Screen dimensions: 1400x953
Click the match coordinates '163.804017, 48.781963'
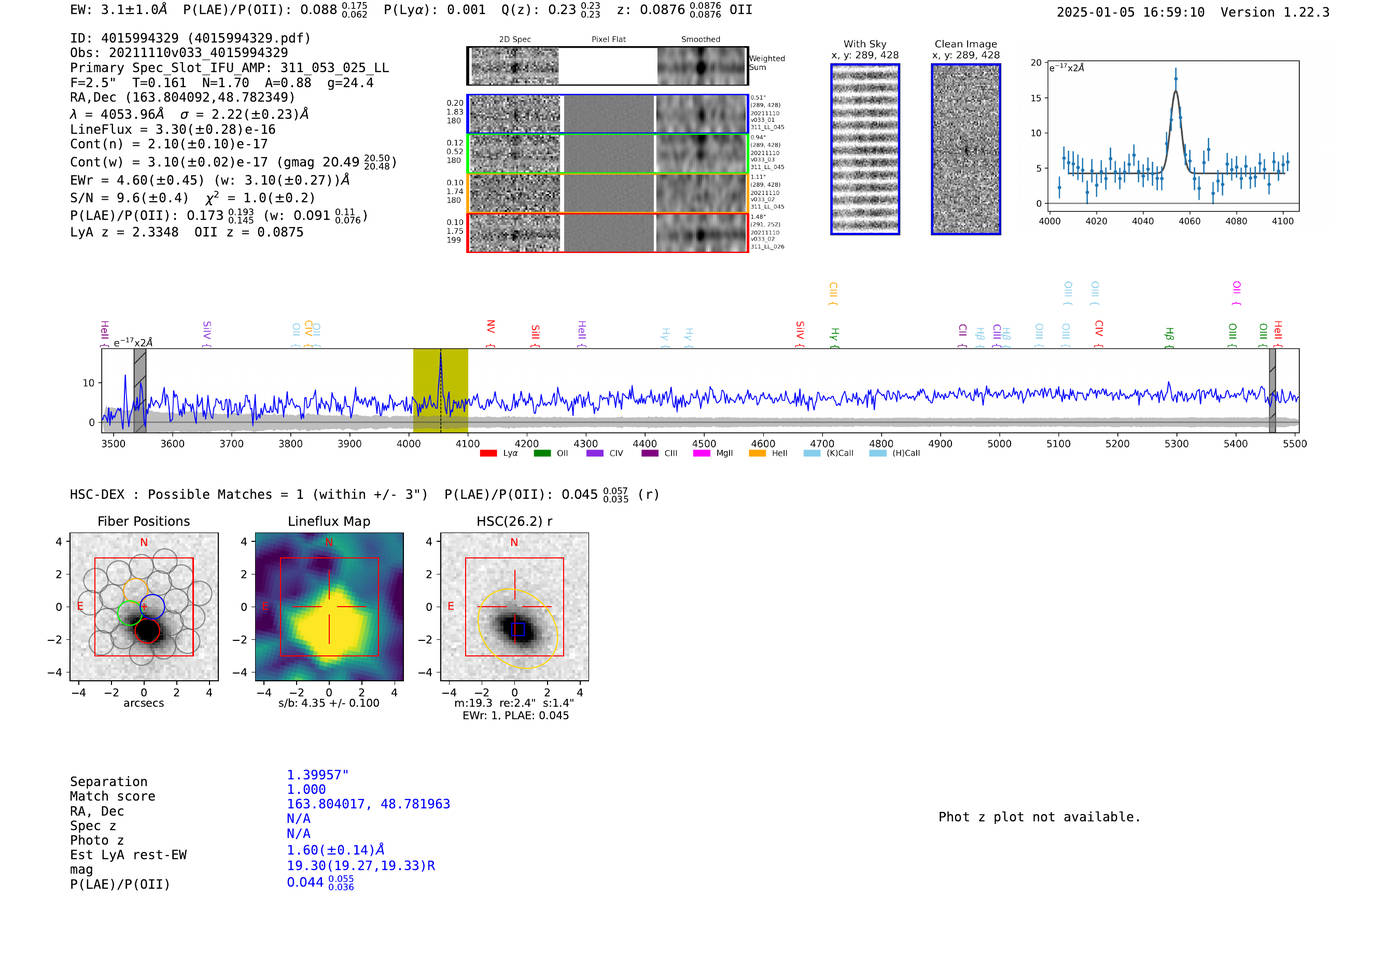pyautogui.click(x=369, y=804)
